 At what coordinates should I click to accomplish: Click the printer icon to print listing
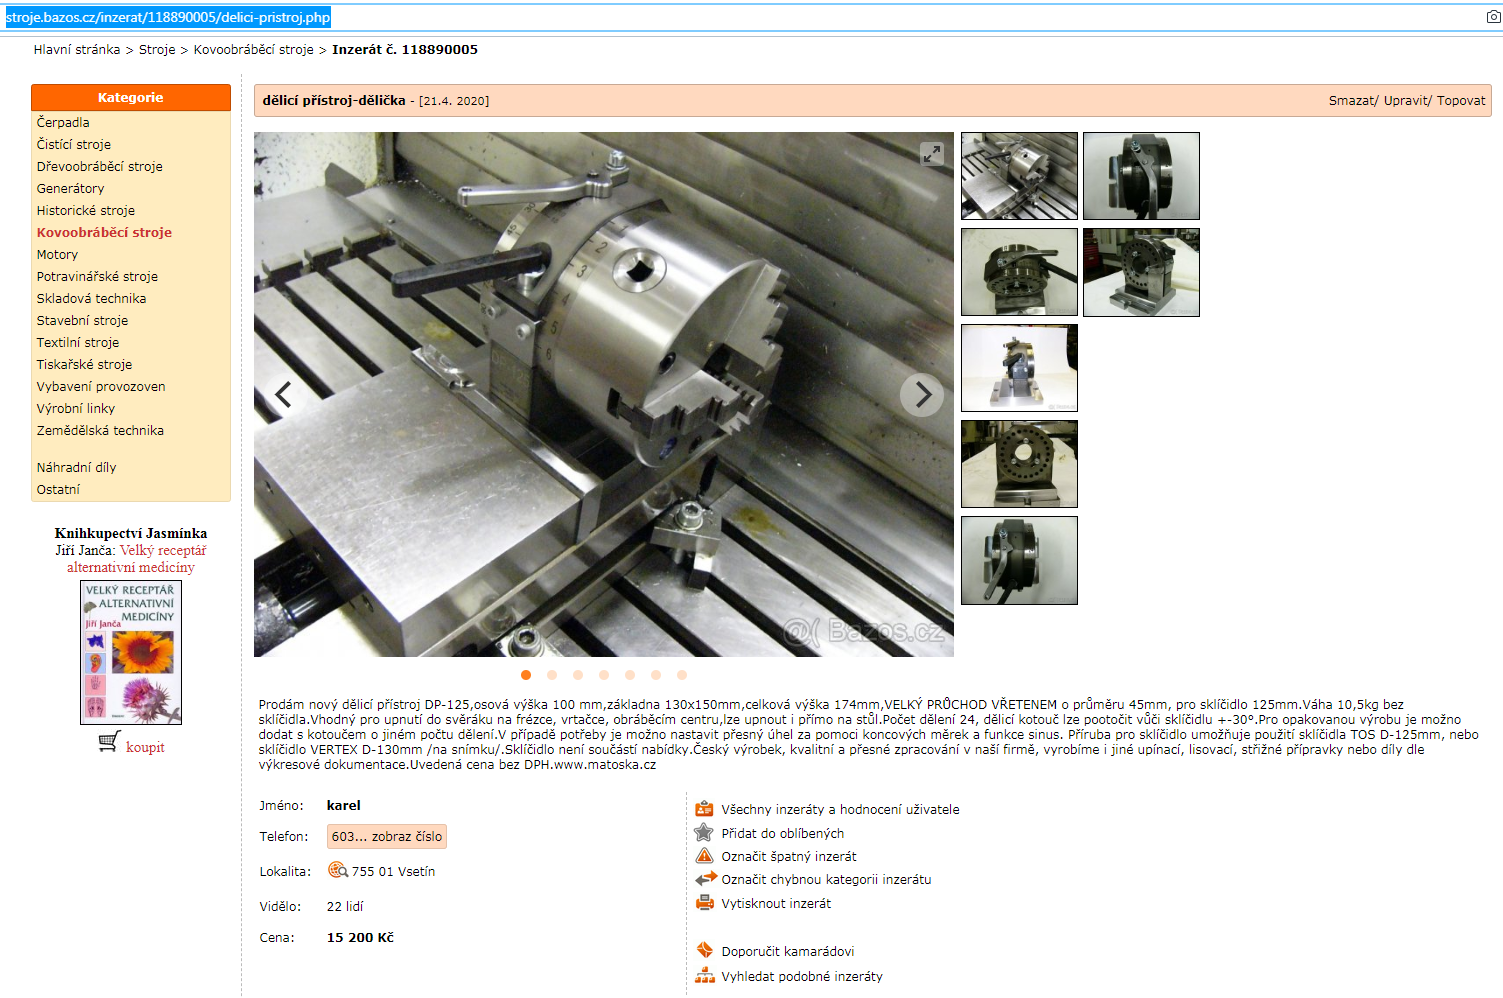click(x=704, y=903)
